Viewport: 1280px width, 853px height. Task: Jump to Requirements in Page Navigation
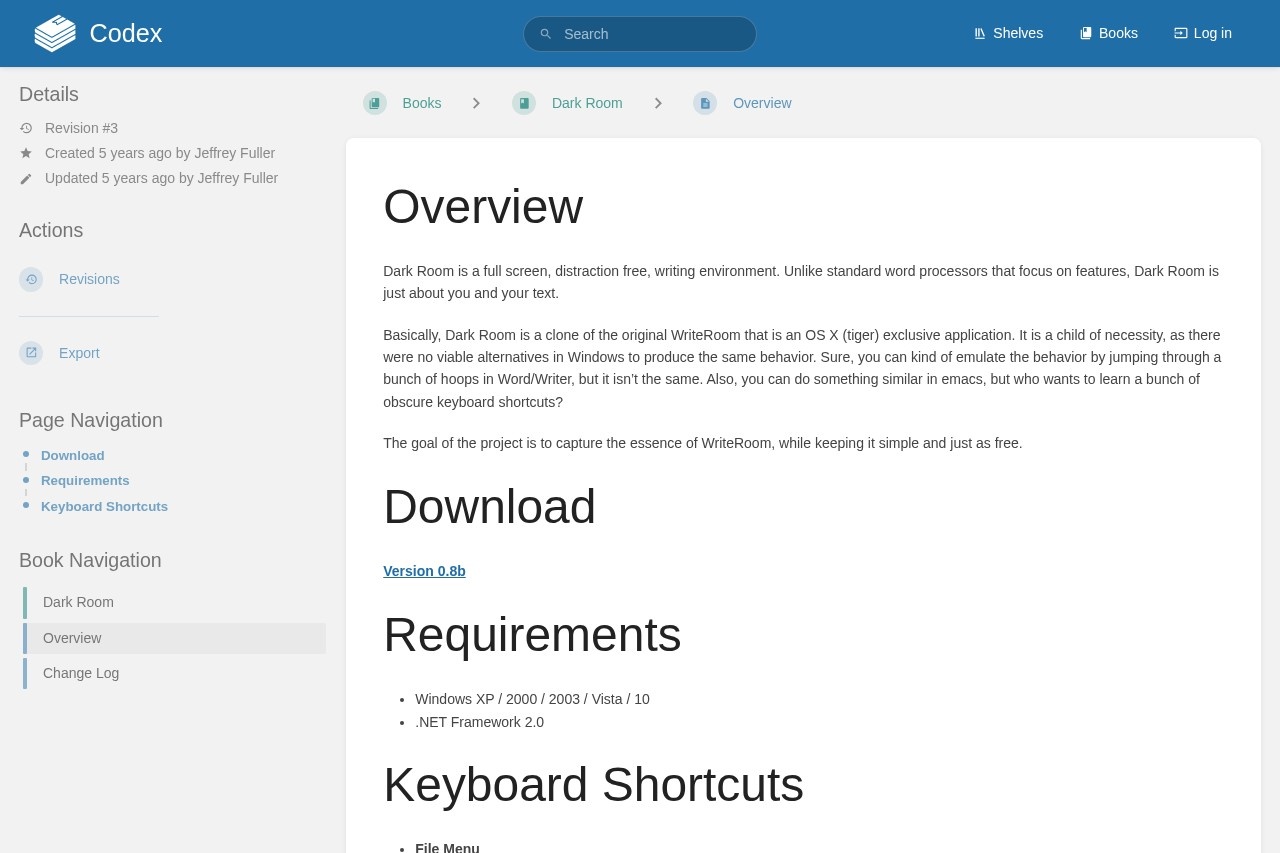point(85,480)
